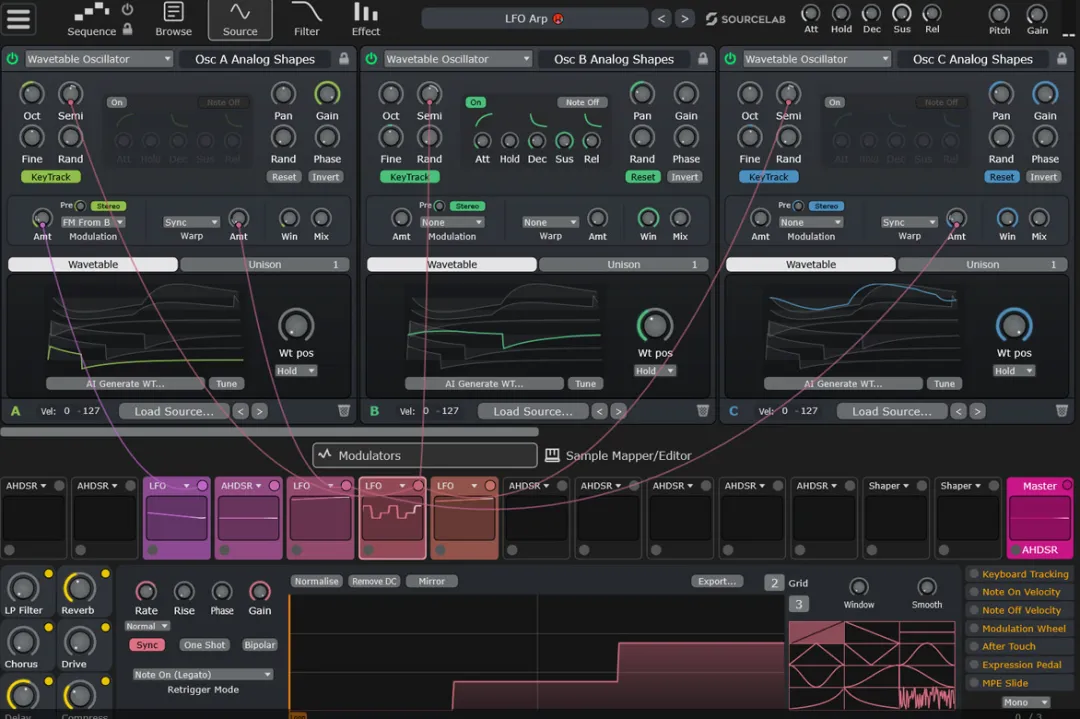Select the Source tab
The height and width of the screenshot is (719, 1080).
[x=240, y=20]
